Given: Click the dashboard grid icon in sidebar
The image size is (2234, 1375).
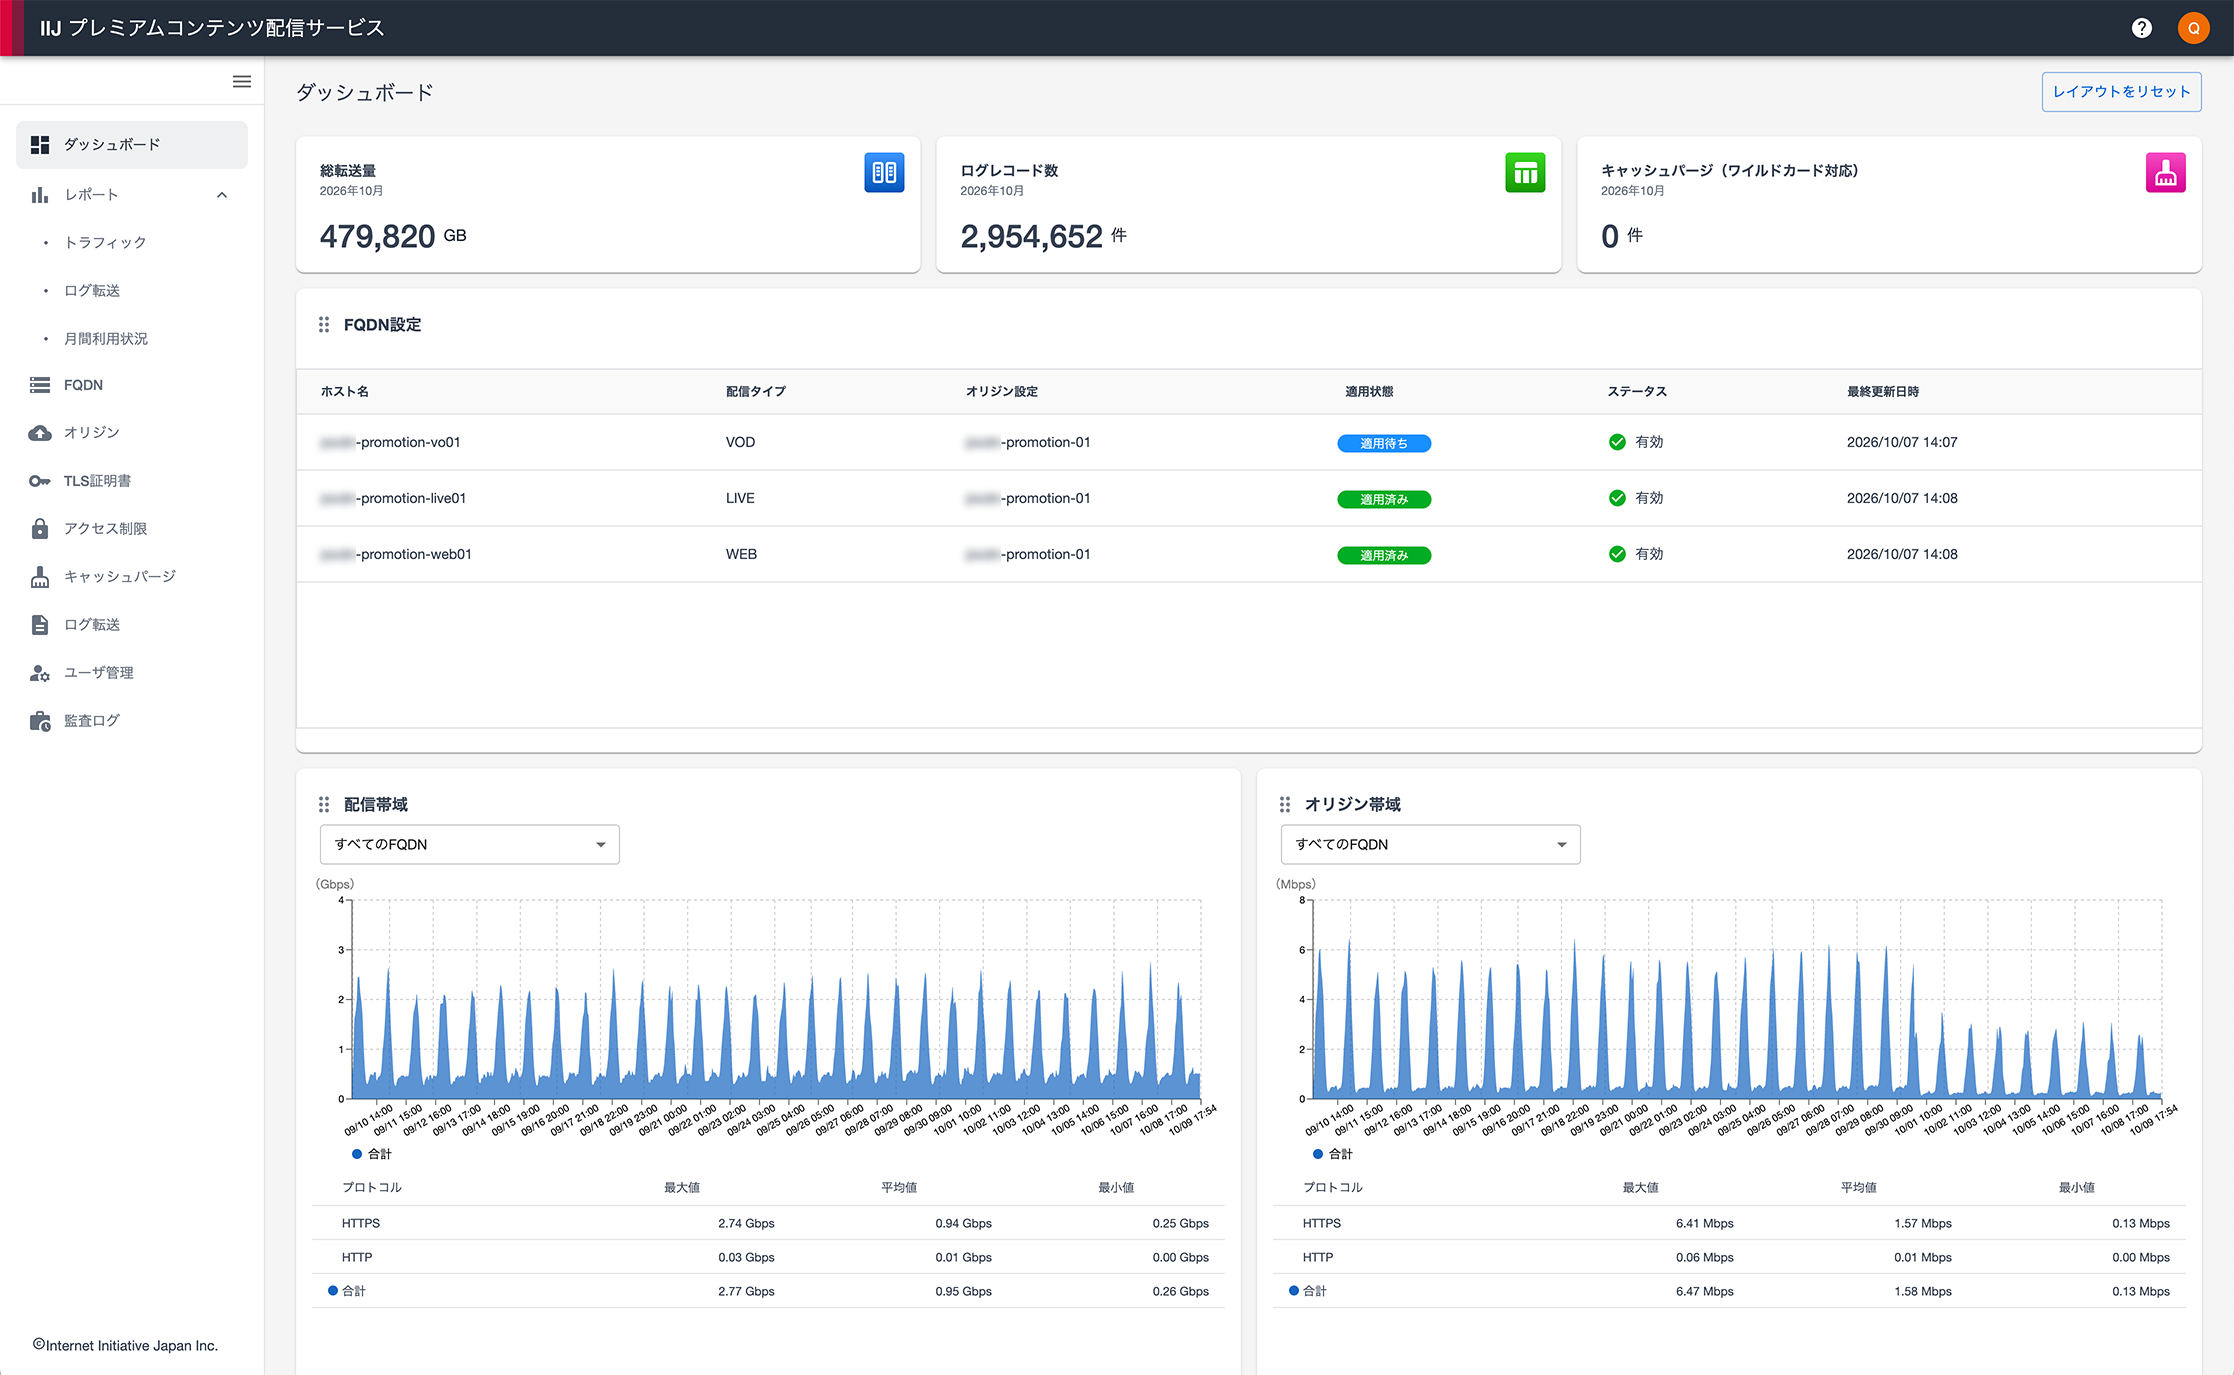Looking at the screenshot, I should pos(40,145).
